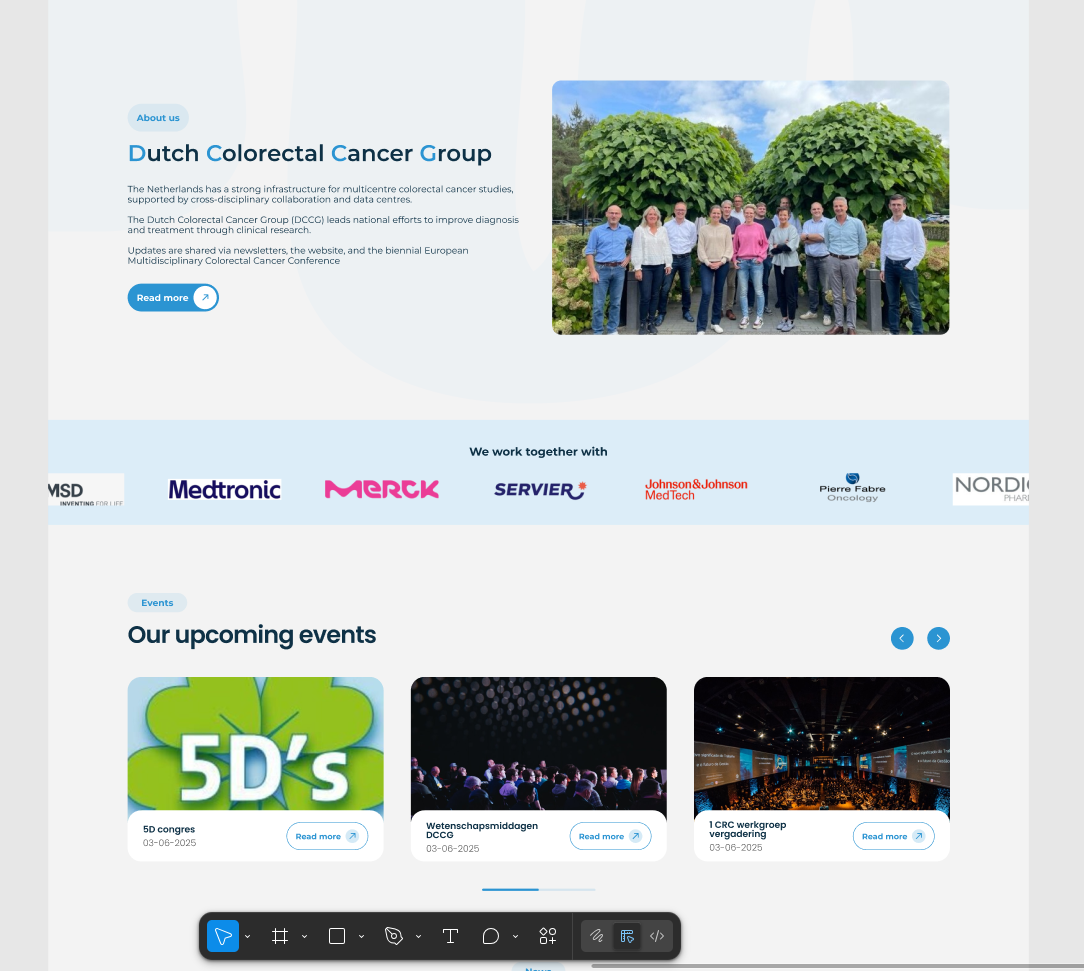Click the events carousel progress bar

[x=538, y=889]
